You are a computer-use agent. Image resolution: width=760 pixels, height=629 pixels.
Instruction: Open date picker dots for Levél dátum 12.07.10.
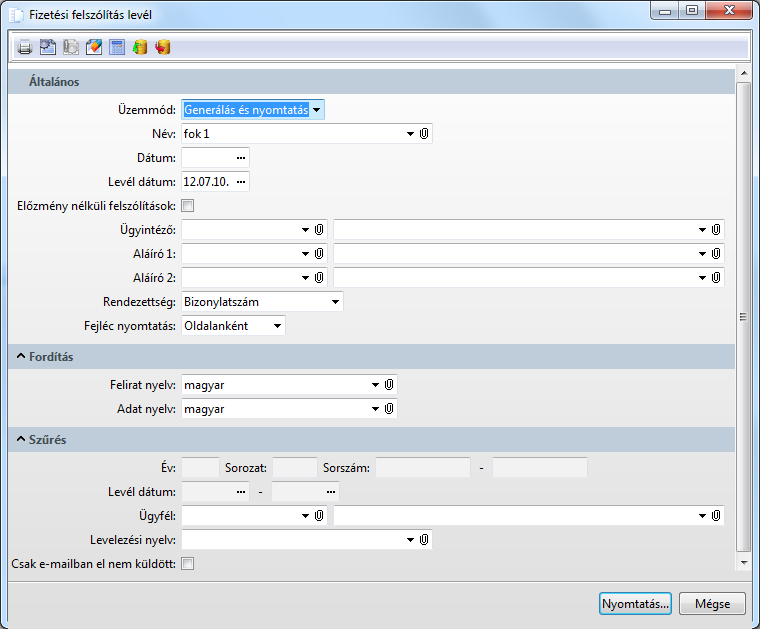pos(241,182)
